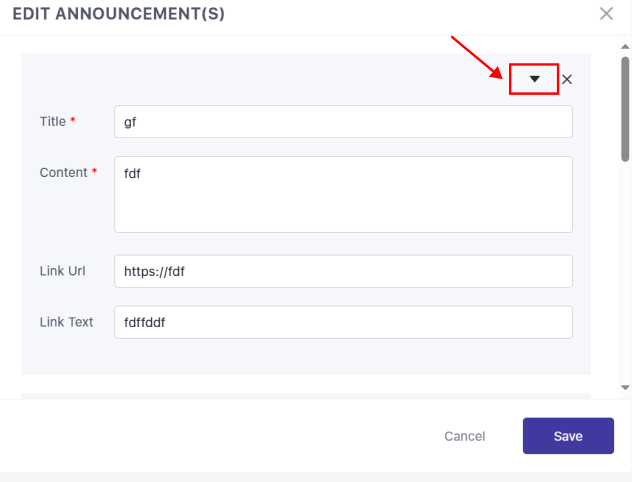The image size is (632, 482).
Task: Click the Edit Announcement(s) heading
Action: coord(118,14)
